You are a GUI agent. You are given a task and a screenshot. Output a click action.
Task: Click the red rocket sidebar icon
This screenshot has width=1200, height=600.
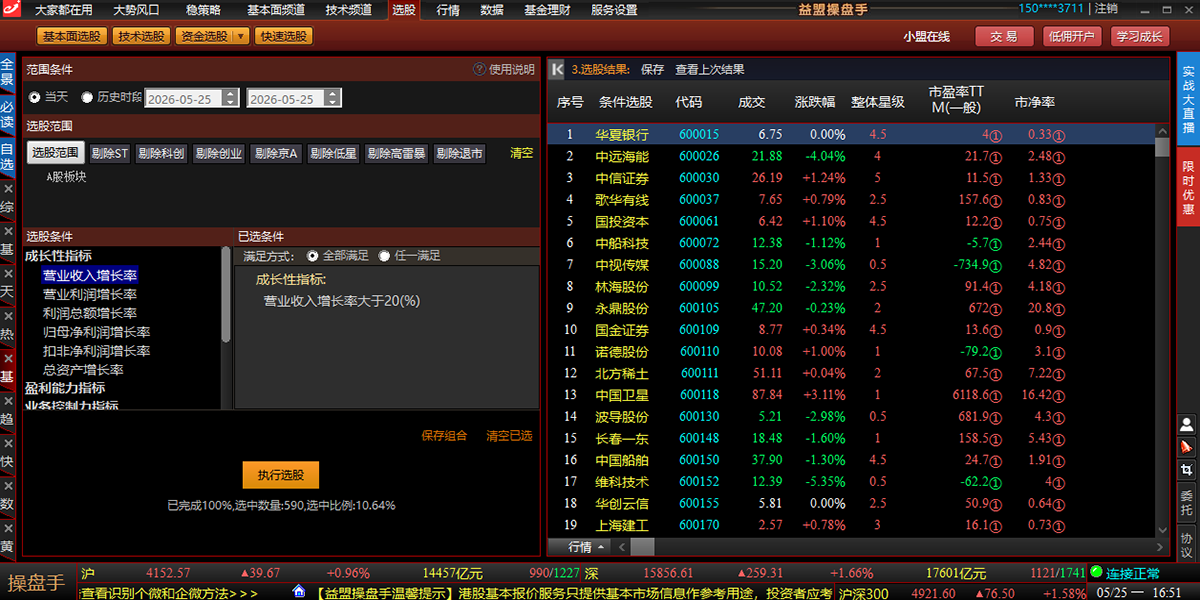point(1187,446)
